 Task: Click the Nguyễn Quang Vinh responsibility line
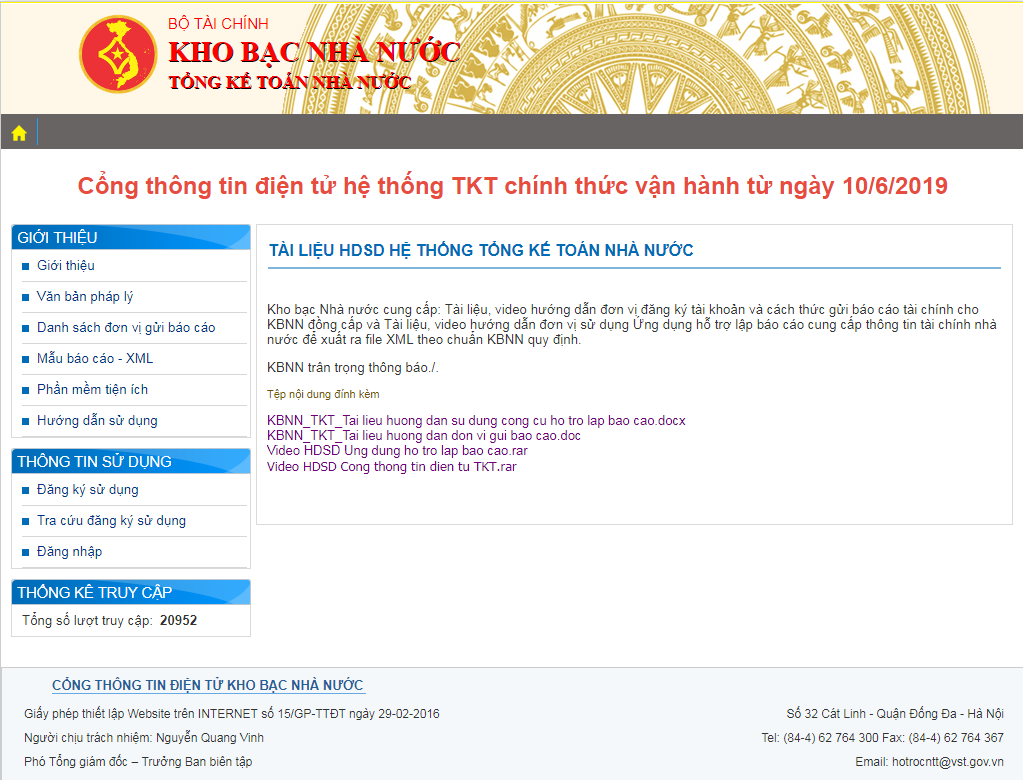(144, 738)
